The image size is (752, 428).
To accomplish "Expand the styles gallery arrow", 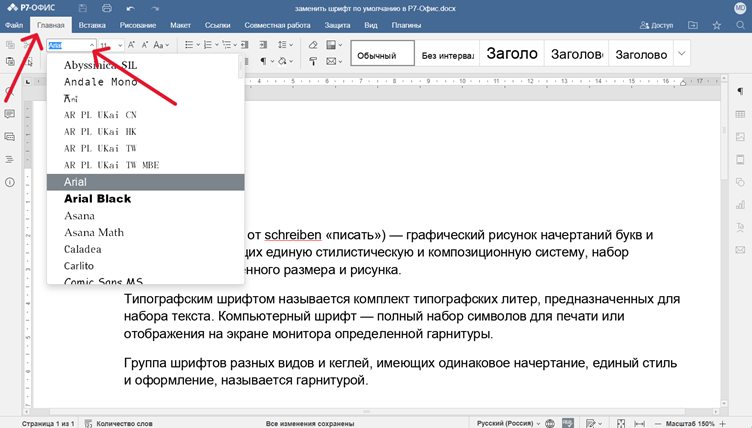I will pos(682,53).
